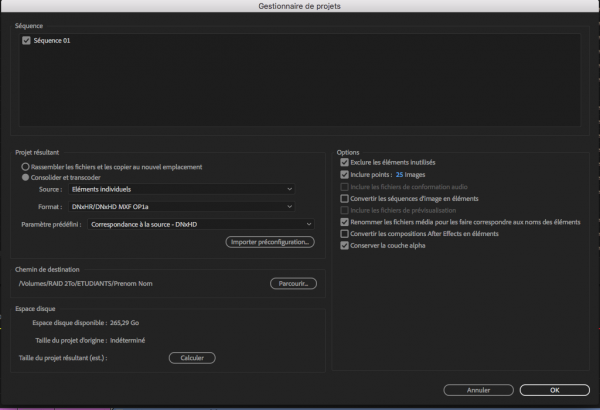Enable Convertir les compositions After Effects option
The height and width of the screenshot is (410, 600).
point(345,233)
